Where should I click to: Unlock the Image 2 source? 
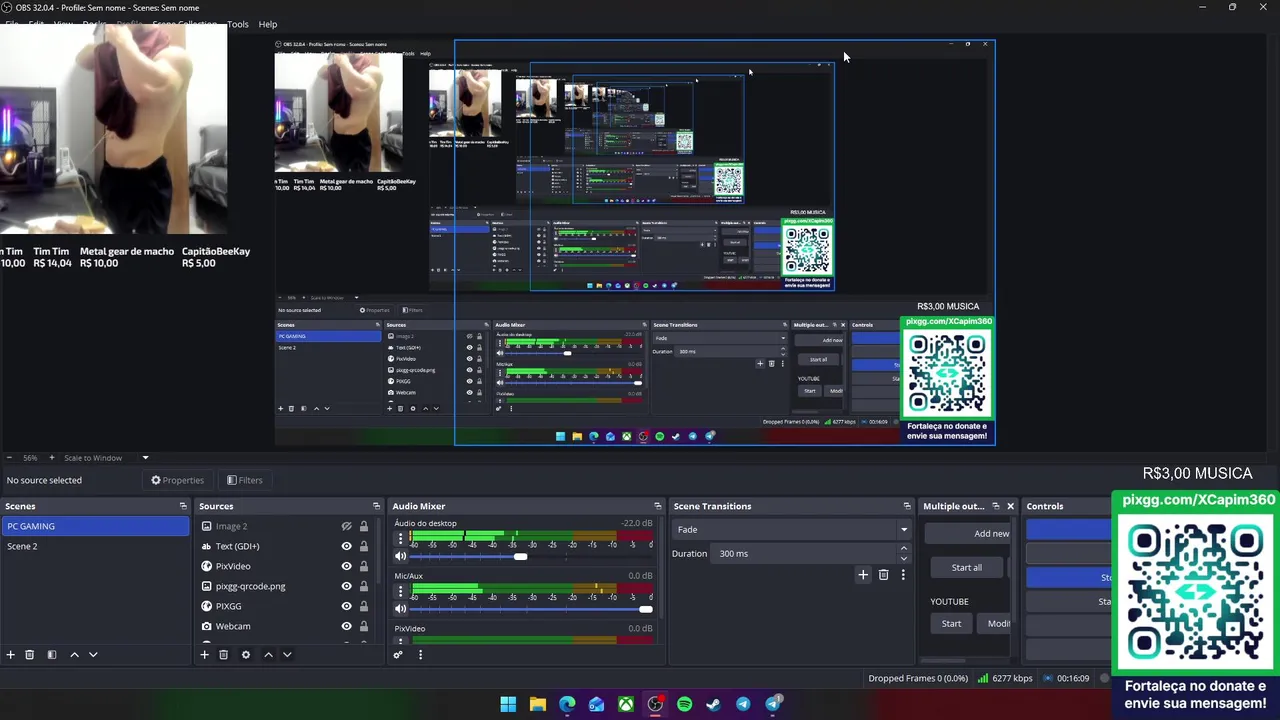pyautogui.click(x=364, y=526)
